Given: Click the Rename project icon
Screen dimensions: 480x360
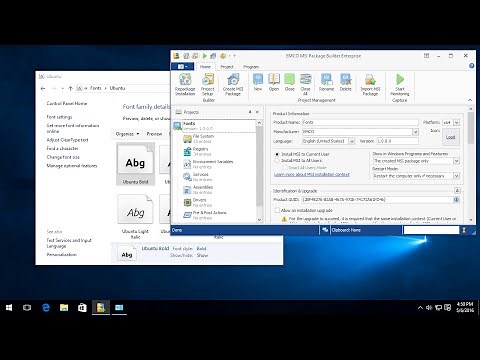Looking at the screenshot, I should (x=326, y=82).
